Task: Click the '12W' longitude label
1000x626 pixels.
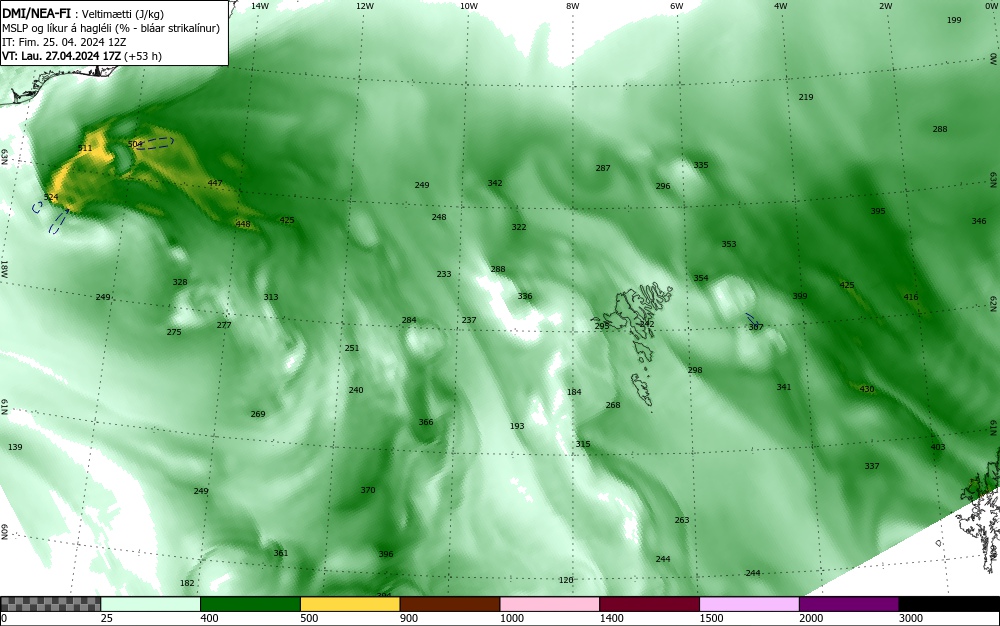Action: 365,6
